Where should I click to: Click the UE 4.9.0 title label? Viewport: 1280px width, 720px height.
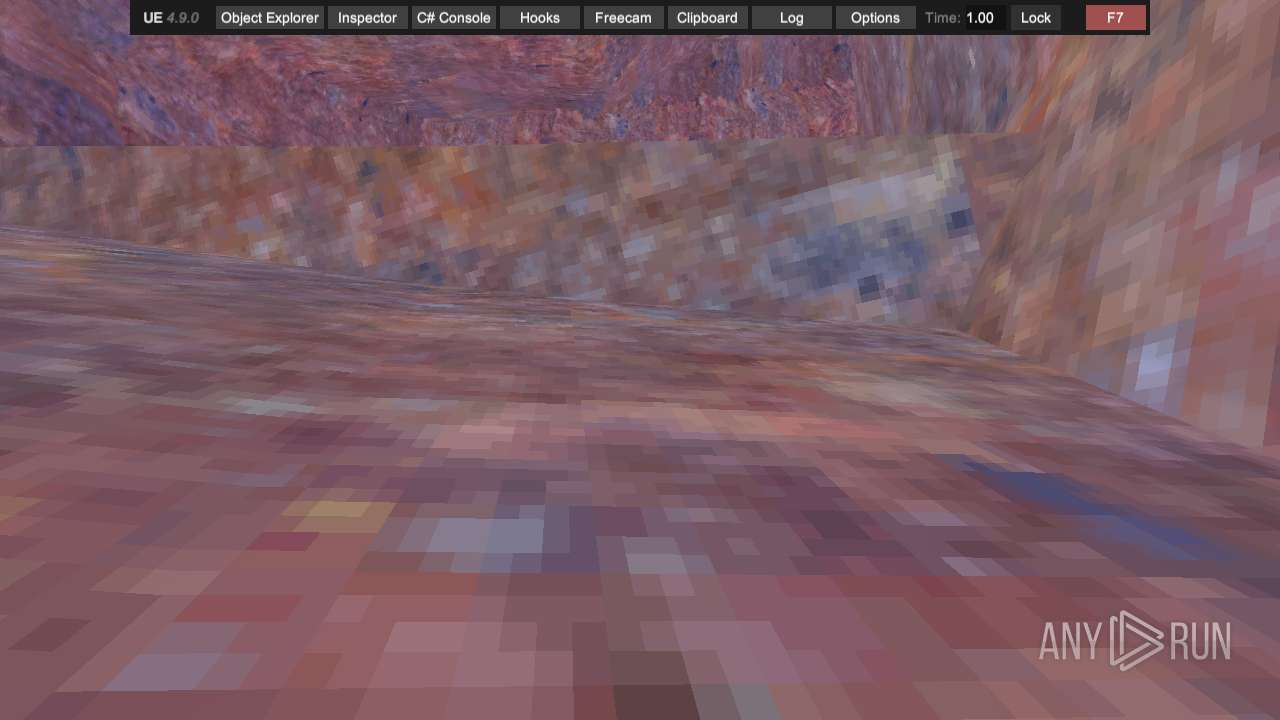(171, 18)
